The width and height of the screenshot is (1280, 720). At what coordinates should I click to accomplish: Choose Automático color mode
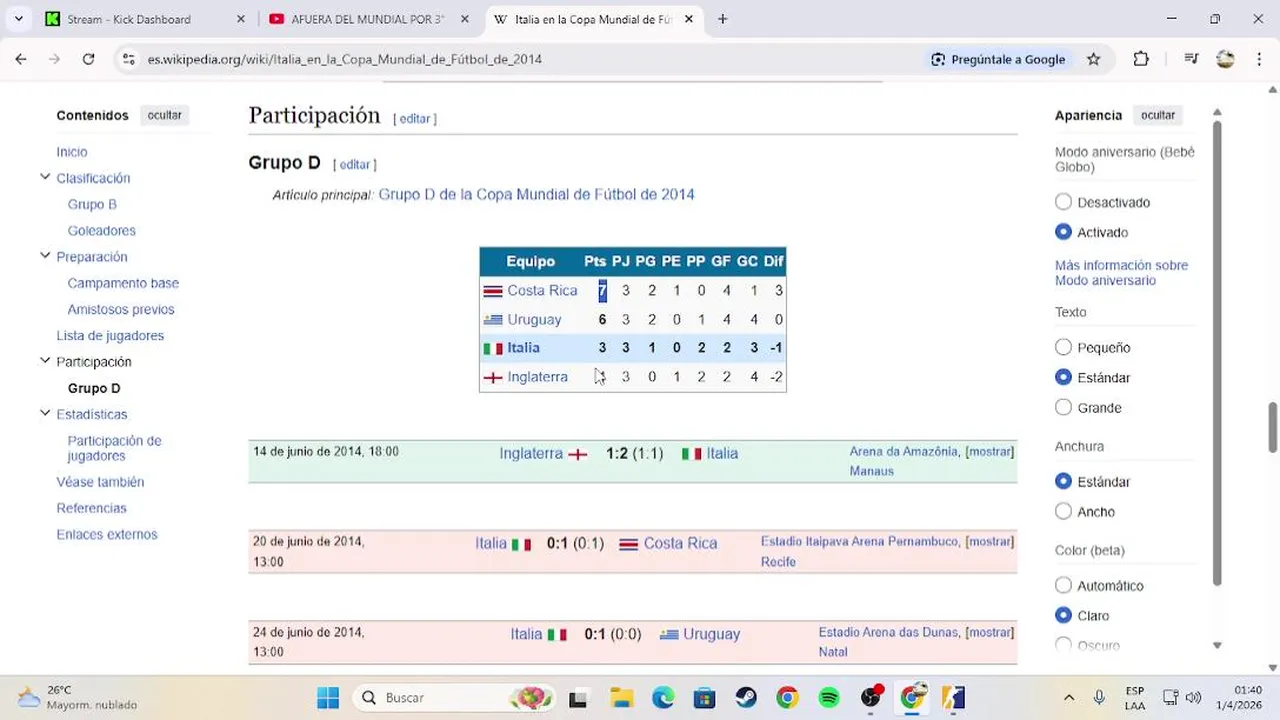(1063, 585)
